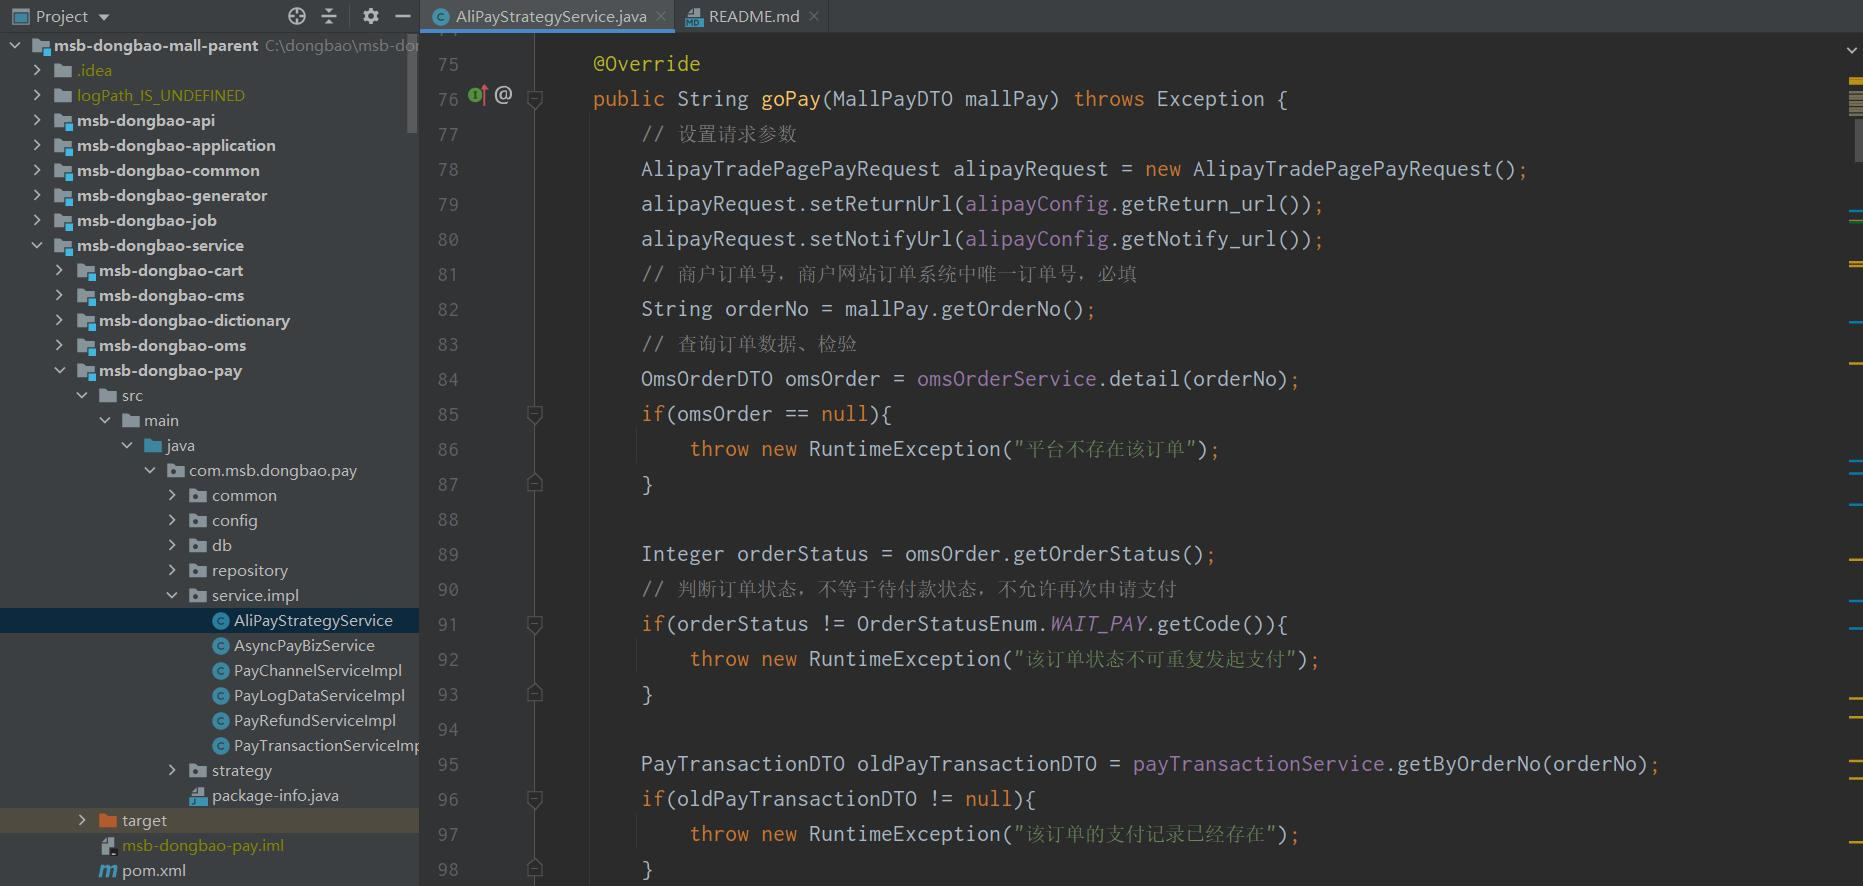
Task: Fold the if block at line 85
Action: click(535, 414)
